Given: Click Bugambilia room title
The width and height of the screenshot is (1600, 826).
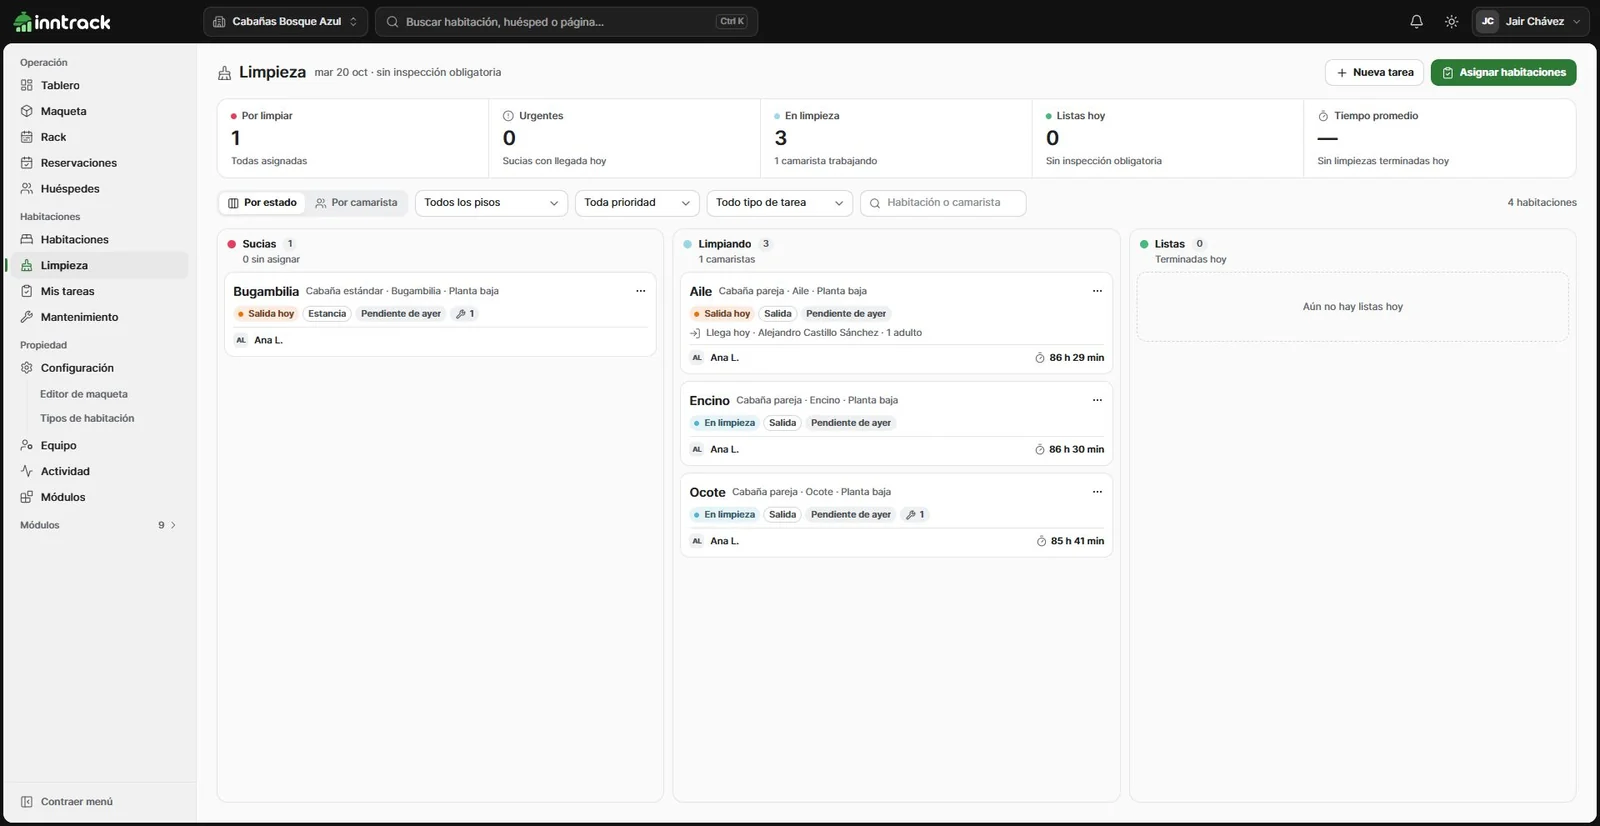Looking at the screenshot, I should point(266,292).
